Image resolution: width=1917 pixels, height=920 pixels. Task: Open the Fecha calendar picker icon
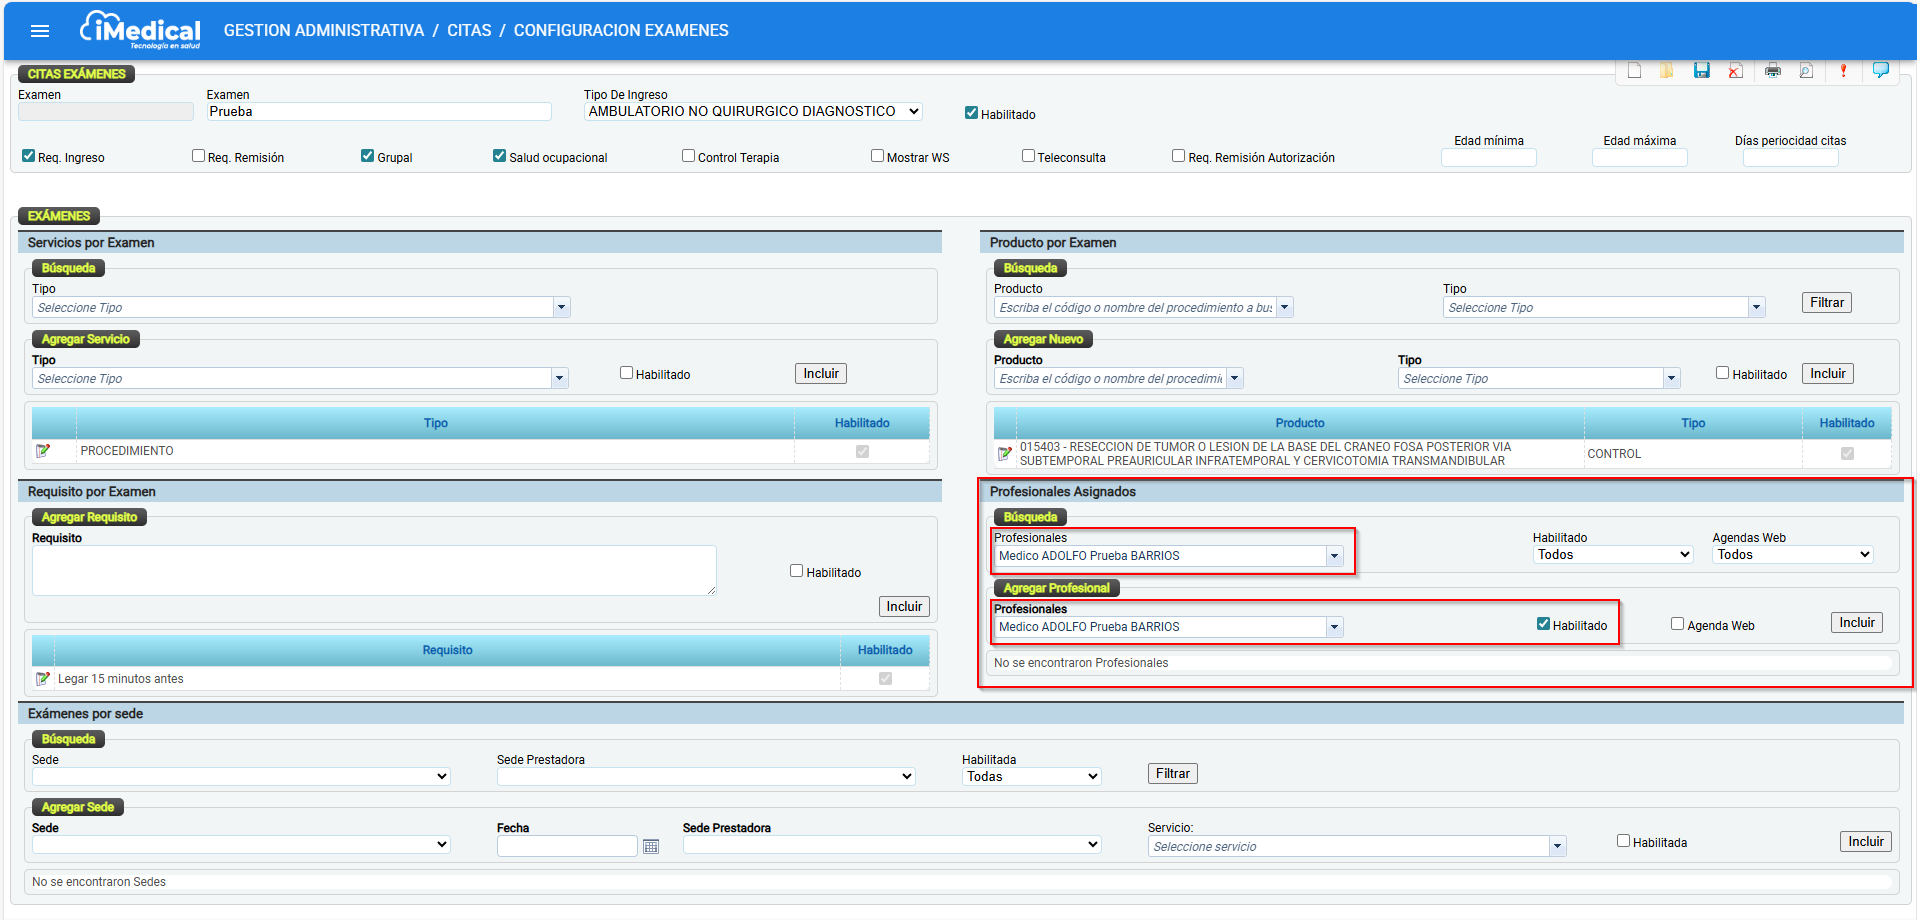(651, 847)
